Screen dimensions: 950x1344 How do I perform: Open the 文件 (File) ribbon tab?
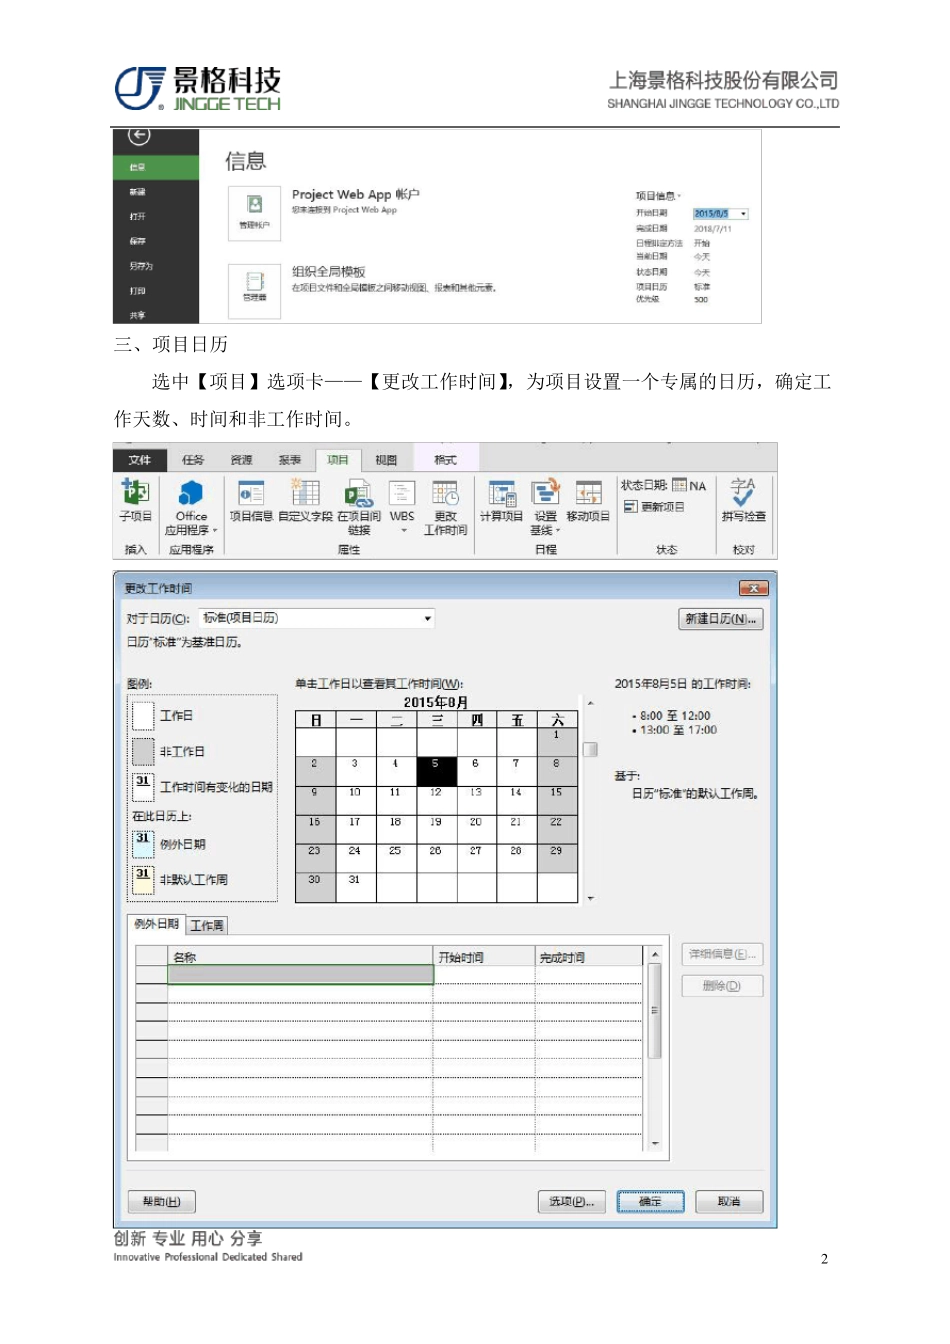click(x=139, y=460)
